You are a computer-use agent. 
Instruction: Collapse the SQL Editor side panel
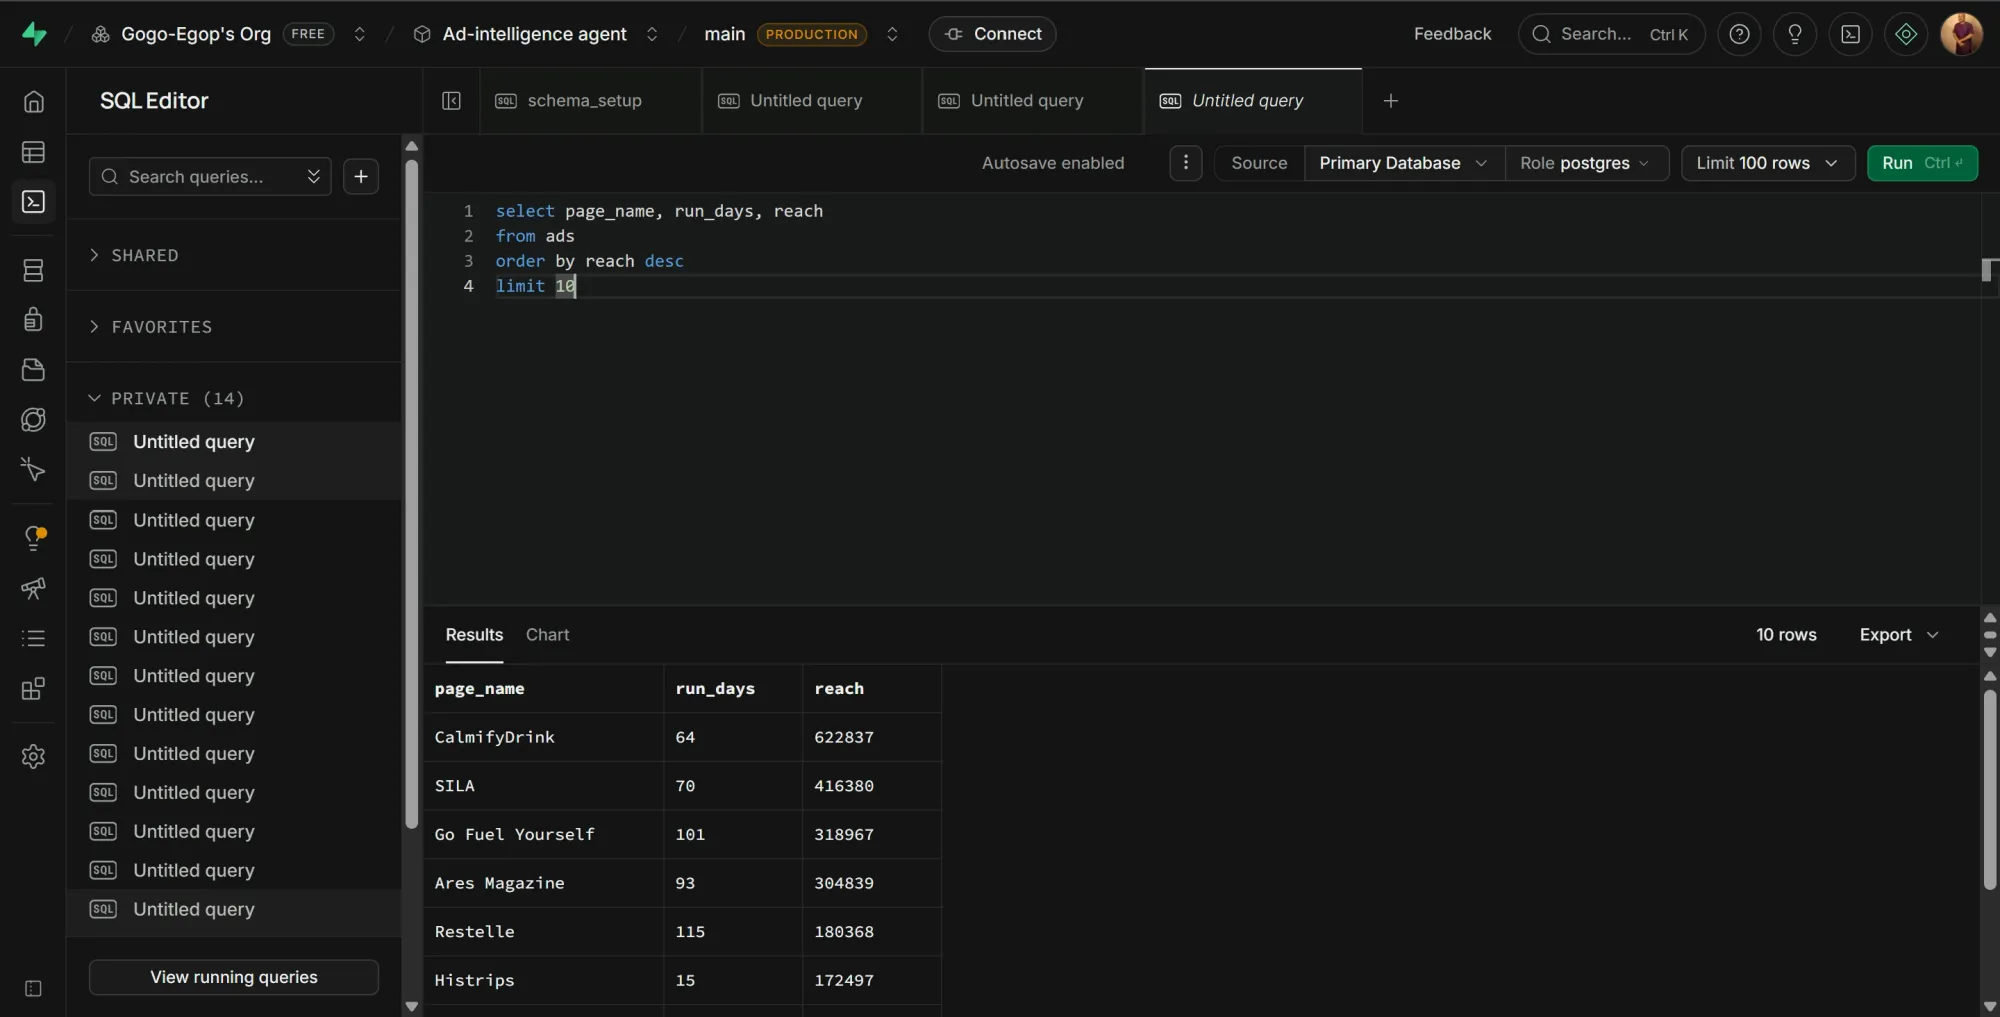pyautogui.click(x=452, y=101)
